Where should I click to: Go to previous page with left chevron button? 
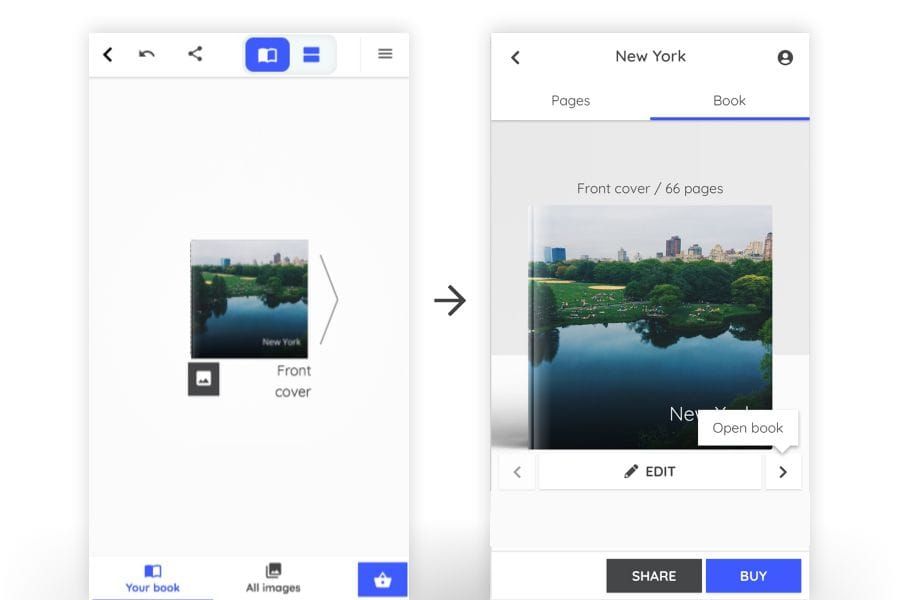coord(517,472)
